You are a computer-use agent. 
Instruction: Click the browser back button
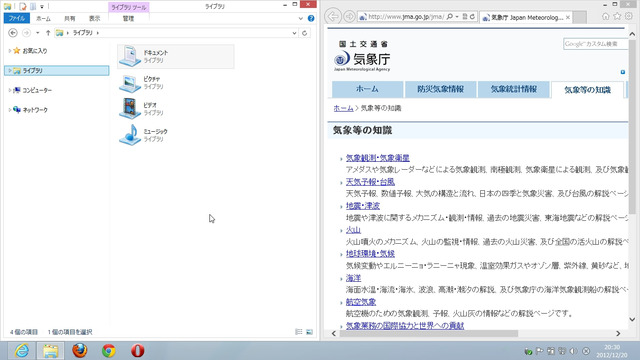(x=333, y=17)
